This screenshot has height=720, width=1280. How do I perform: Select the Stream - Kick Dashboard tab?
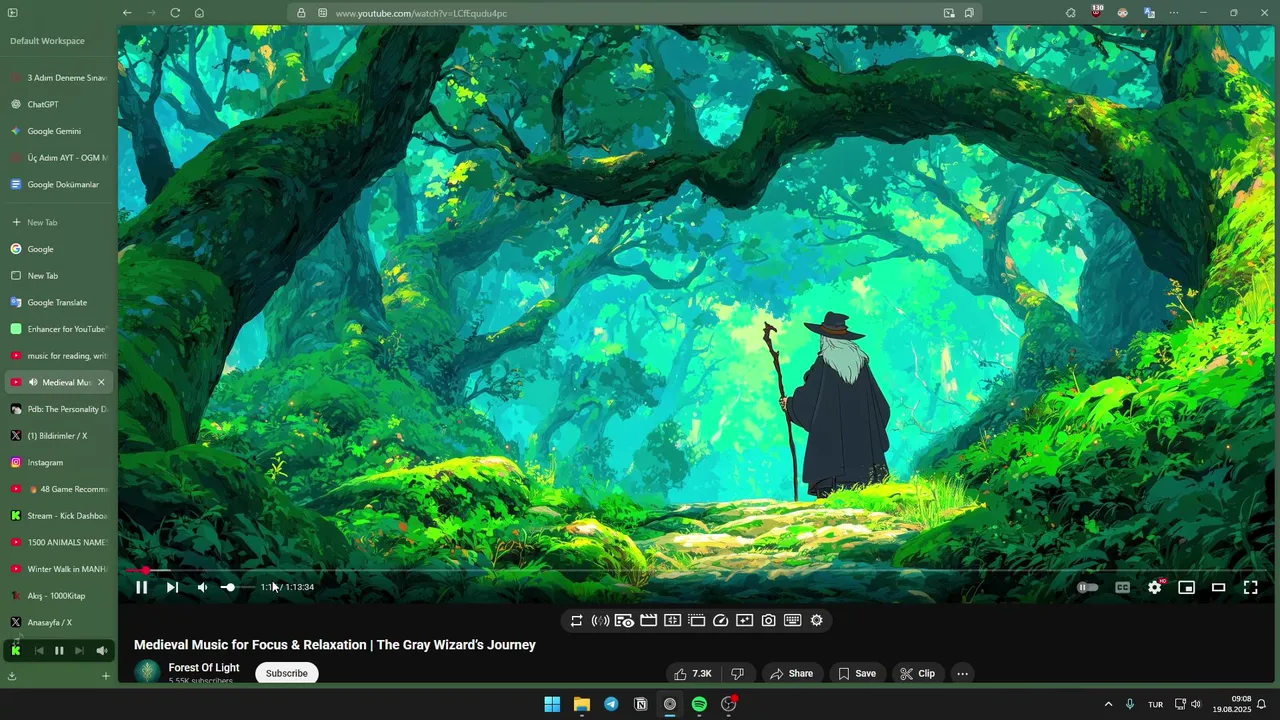pyautogui.click(x=58, y=516)
